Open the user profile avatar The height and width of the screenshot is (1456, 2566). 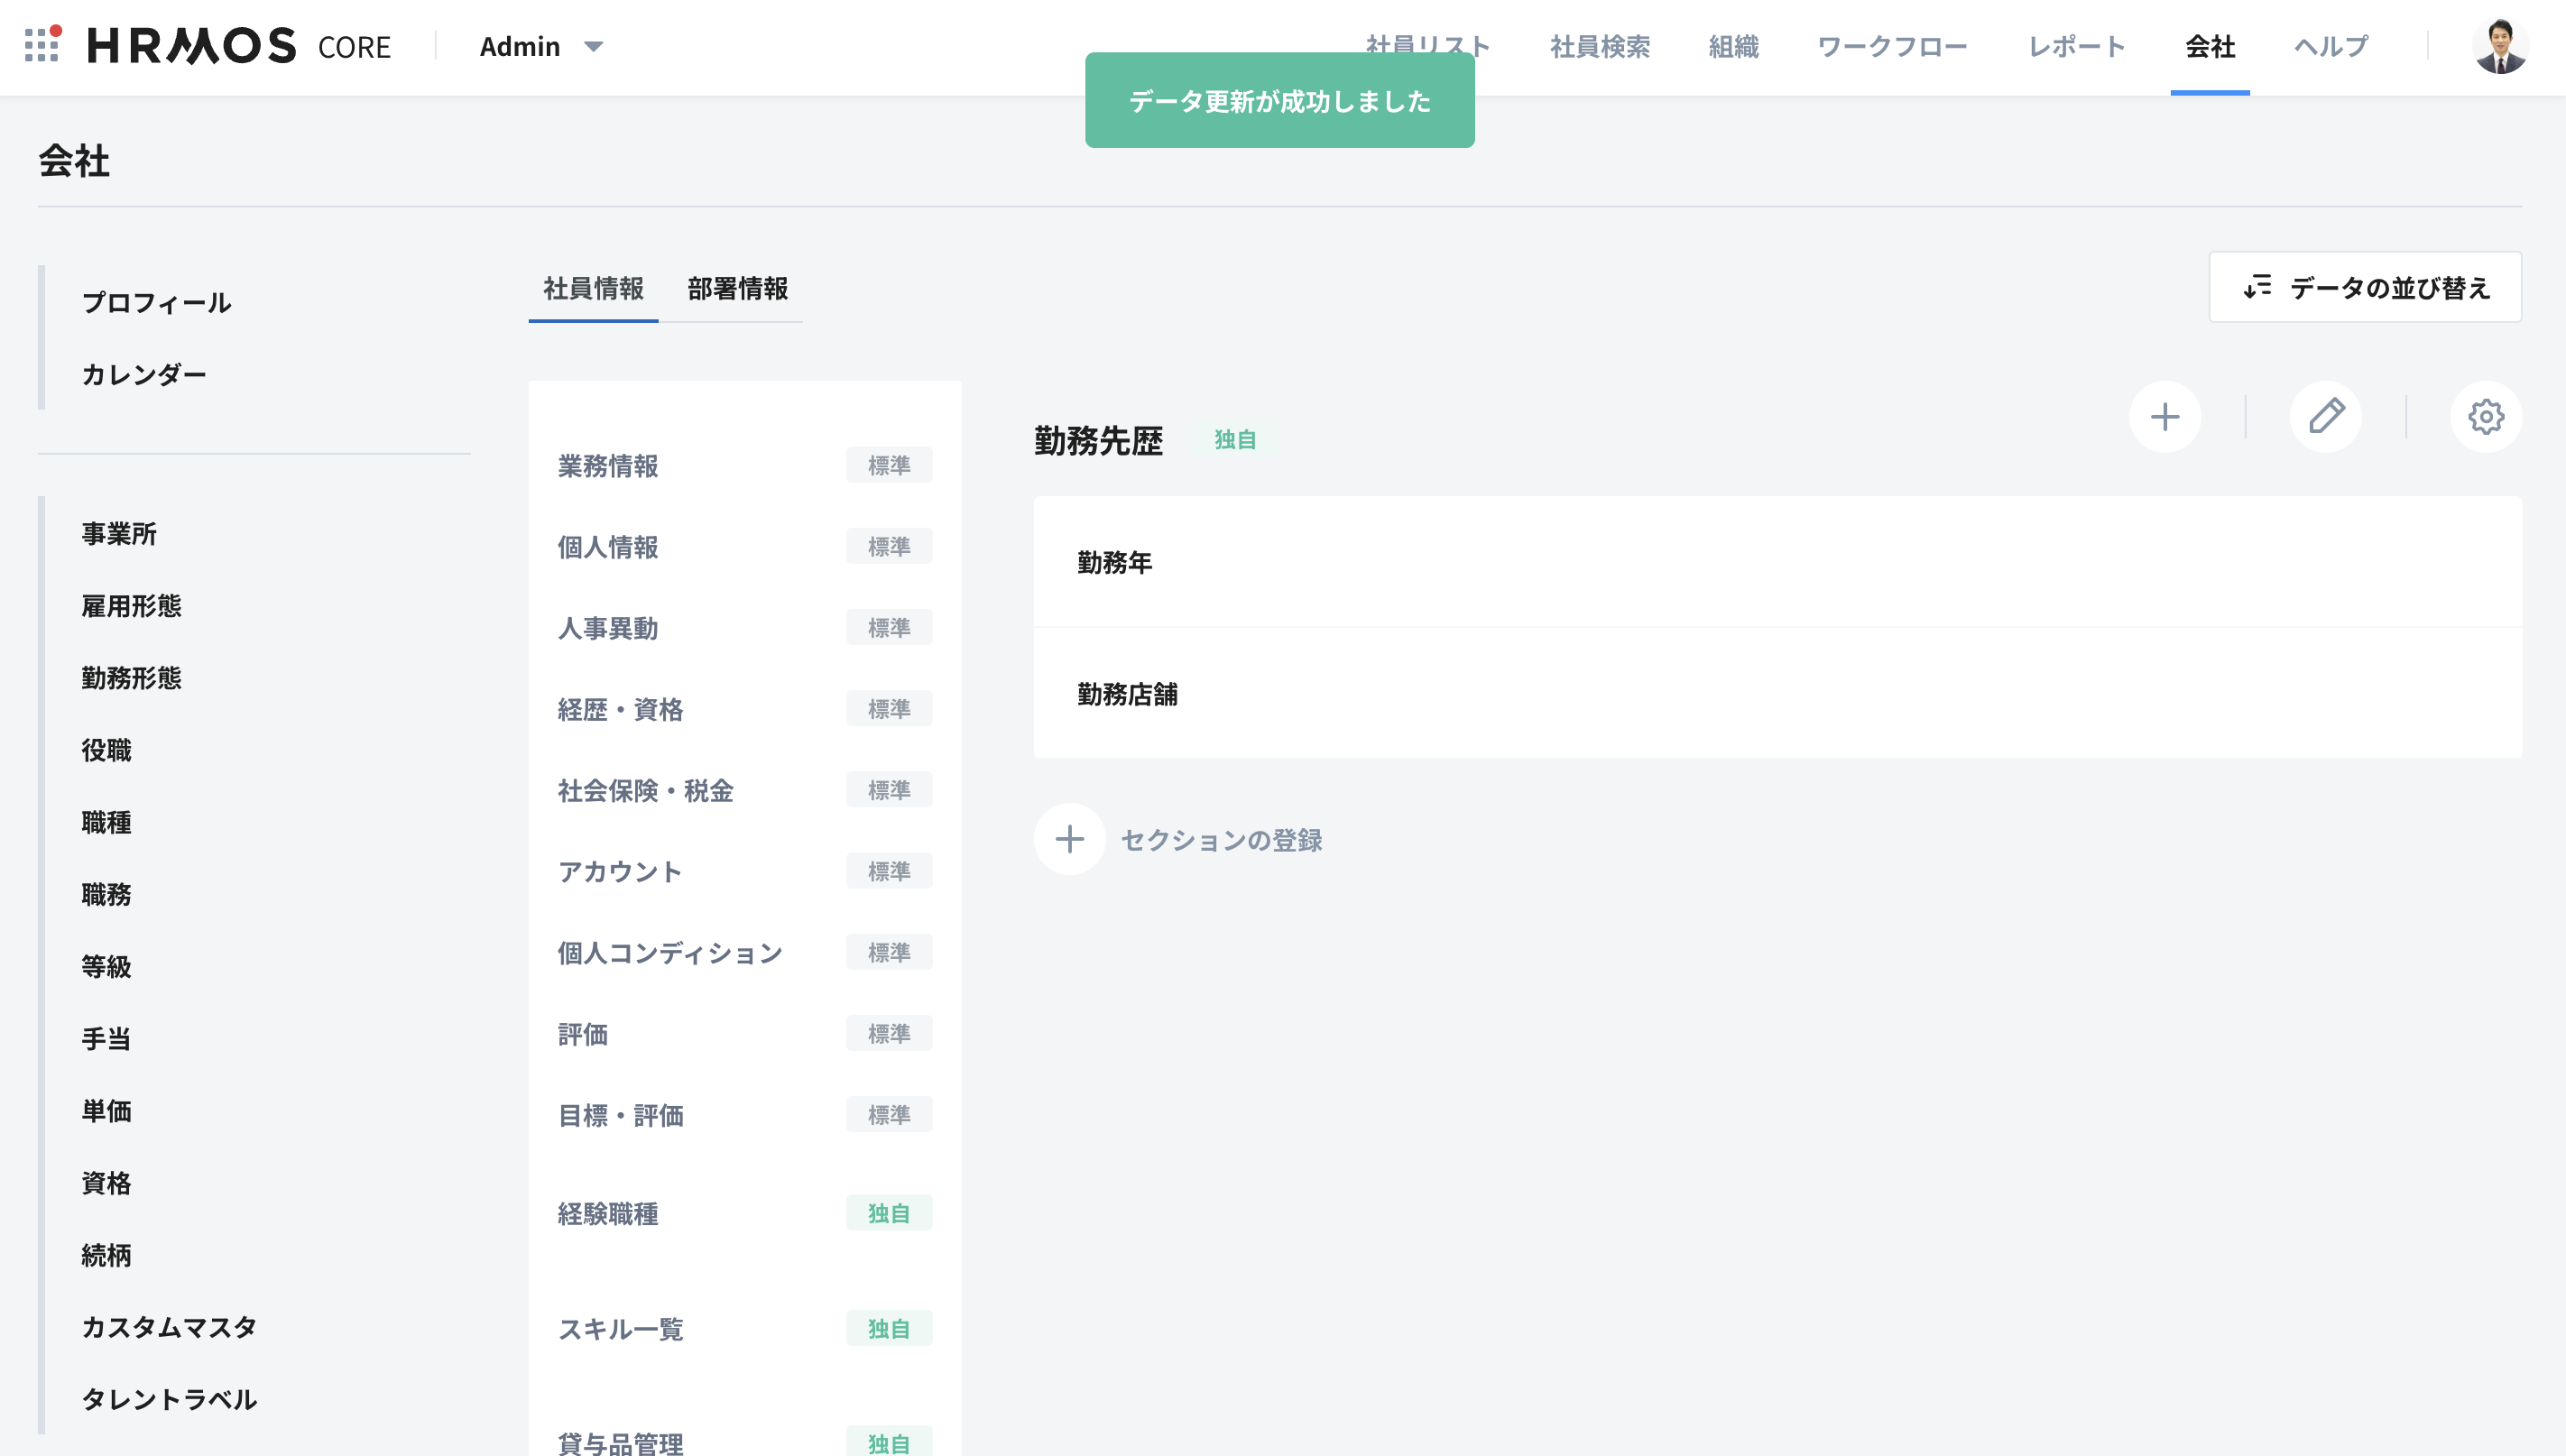2499,46
